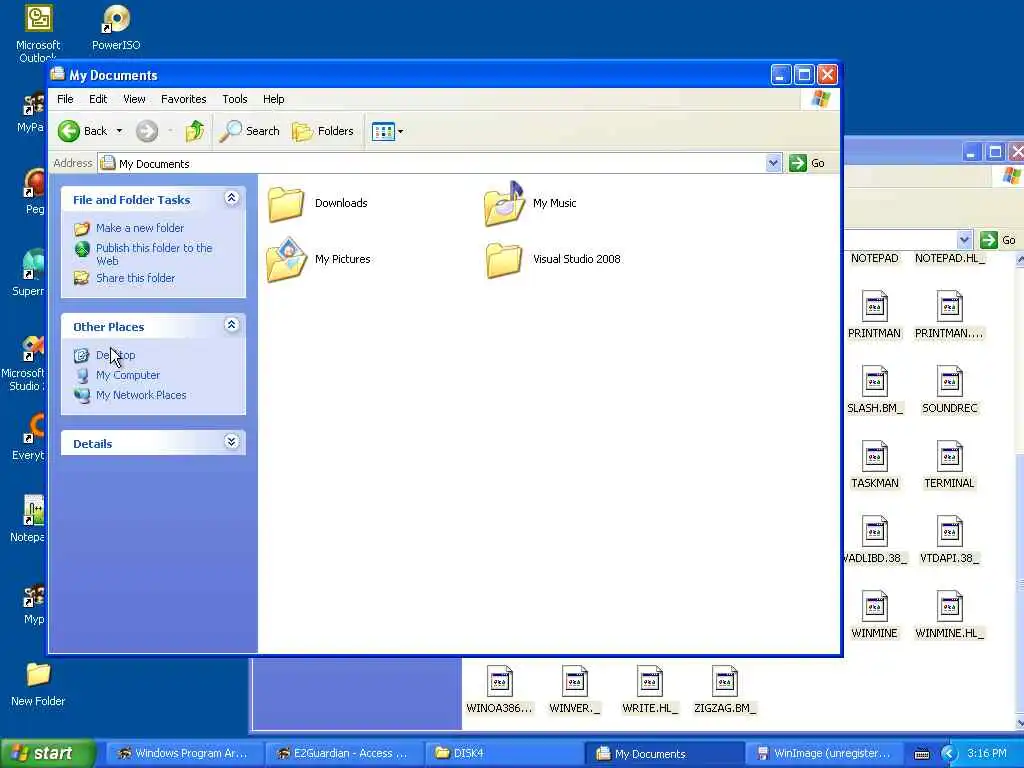Select the TERMINAL file icon
Viewport: 1024px width, 768px height.
pyautogui.click(x=949, y=456)
